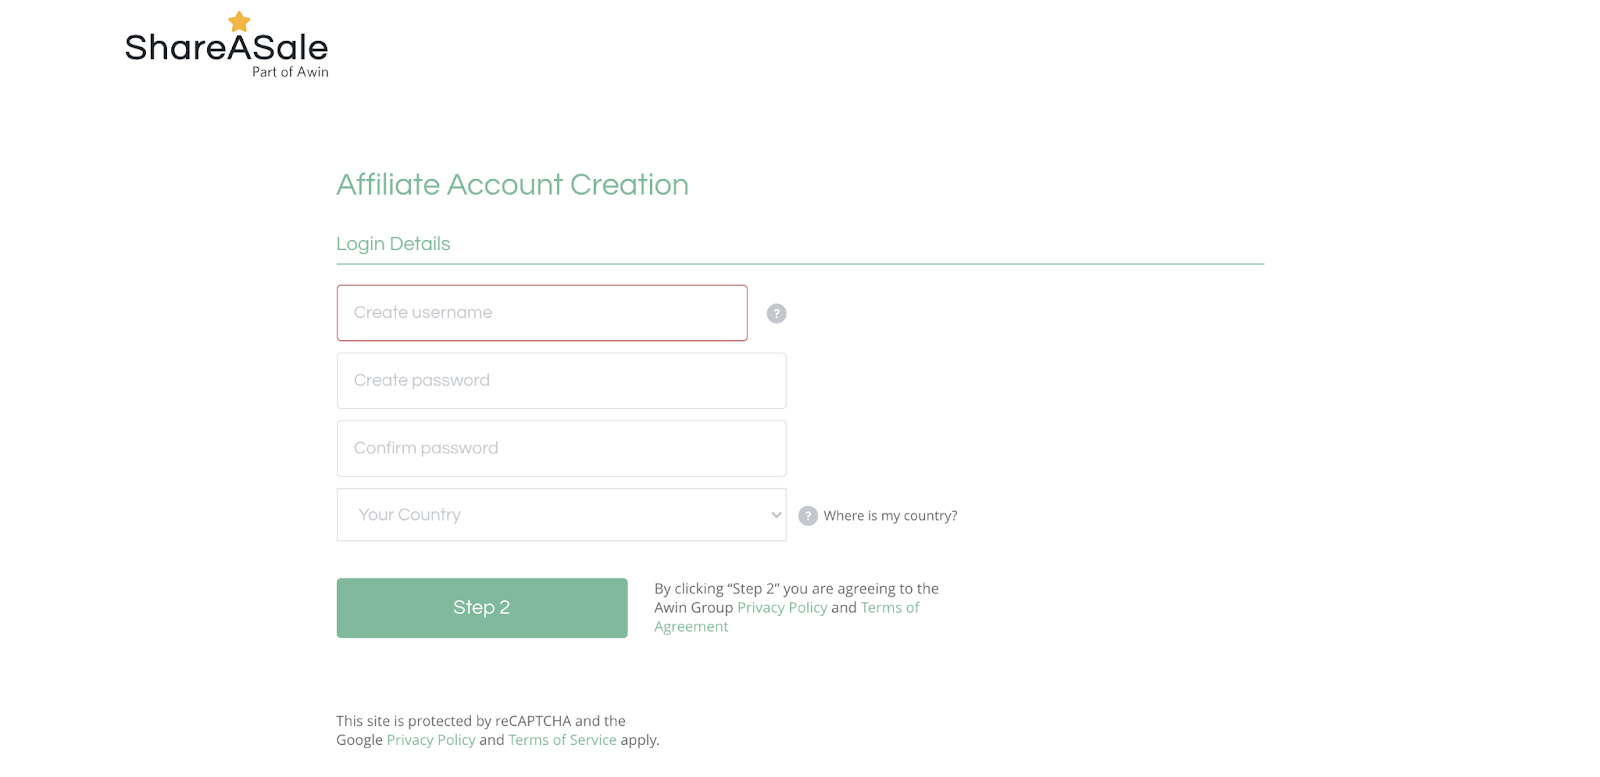
Task: Click the Affiliate Account Creation heading
Action: point(512,185)
